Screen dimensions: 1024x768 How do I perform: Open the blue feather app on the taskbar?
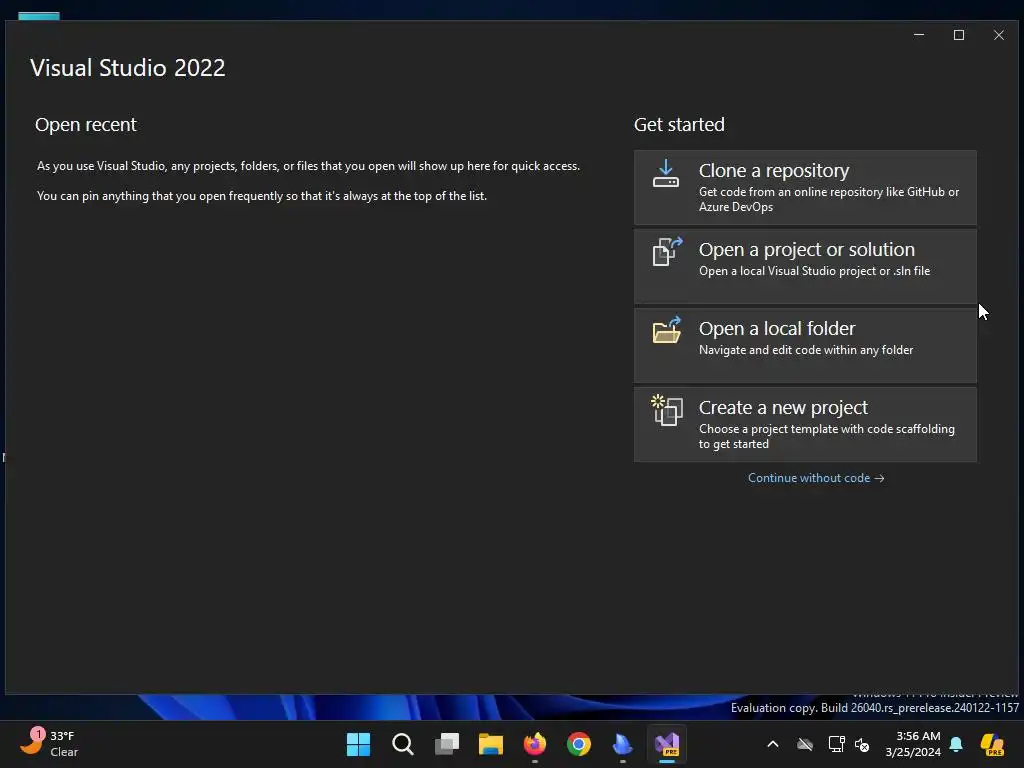(x=622, y=744)
